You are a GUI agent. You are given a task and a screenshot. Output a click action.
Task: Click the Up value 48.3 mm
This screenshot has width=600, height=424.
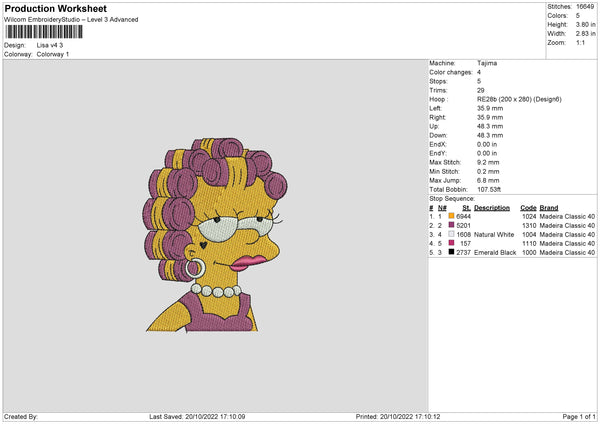[490, 126]
